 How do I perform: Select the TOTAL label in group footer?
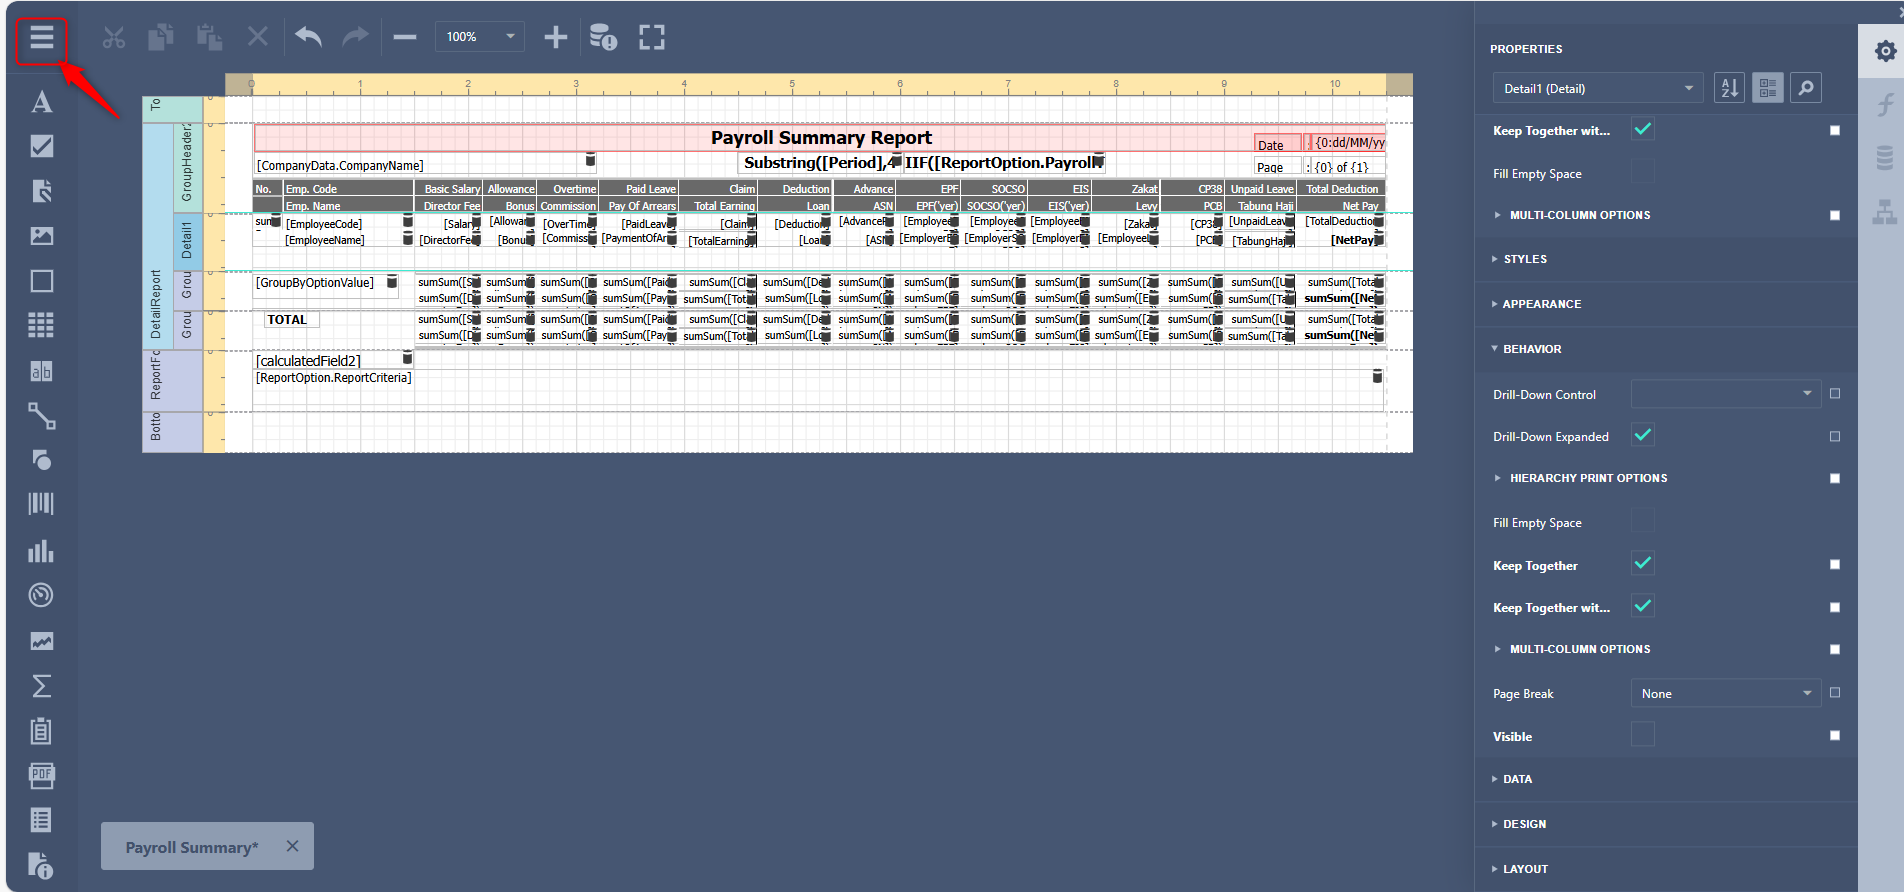pyautogui.click(x=291, y=320)
